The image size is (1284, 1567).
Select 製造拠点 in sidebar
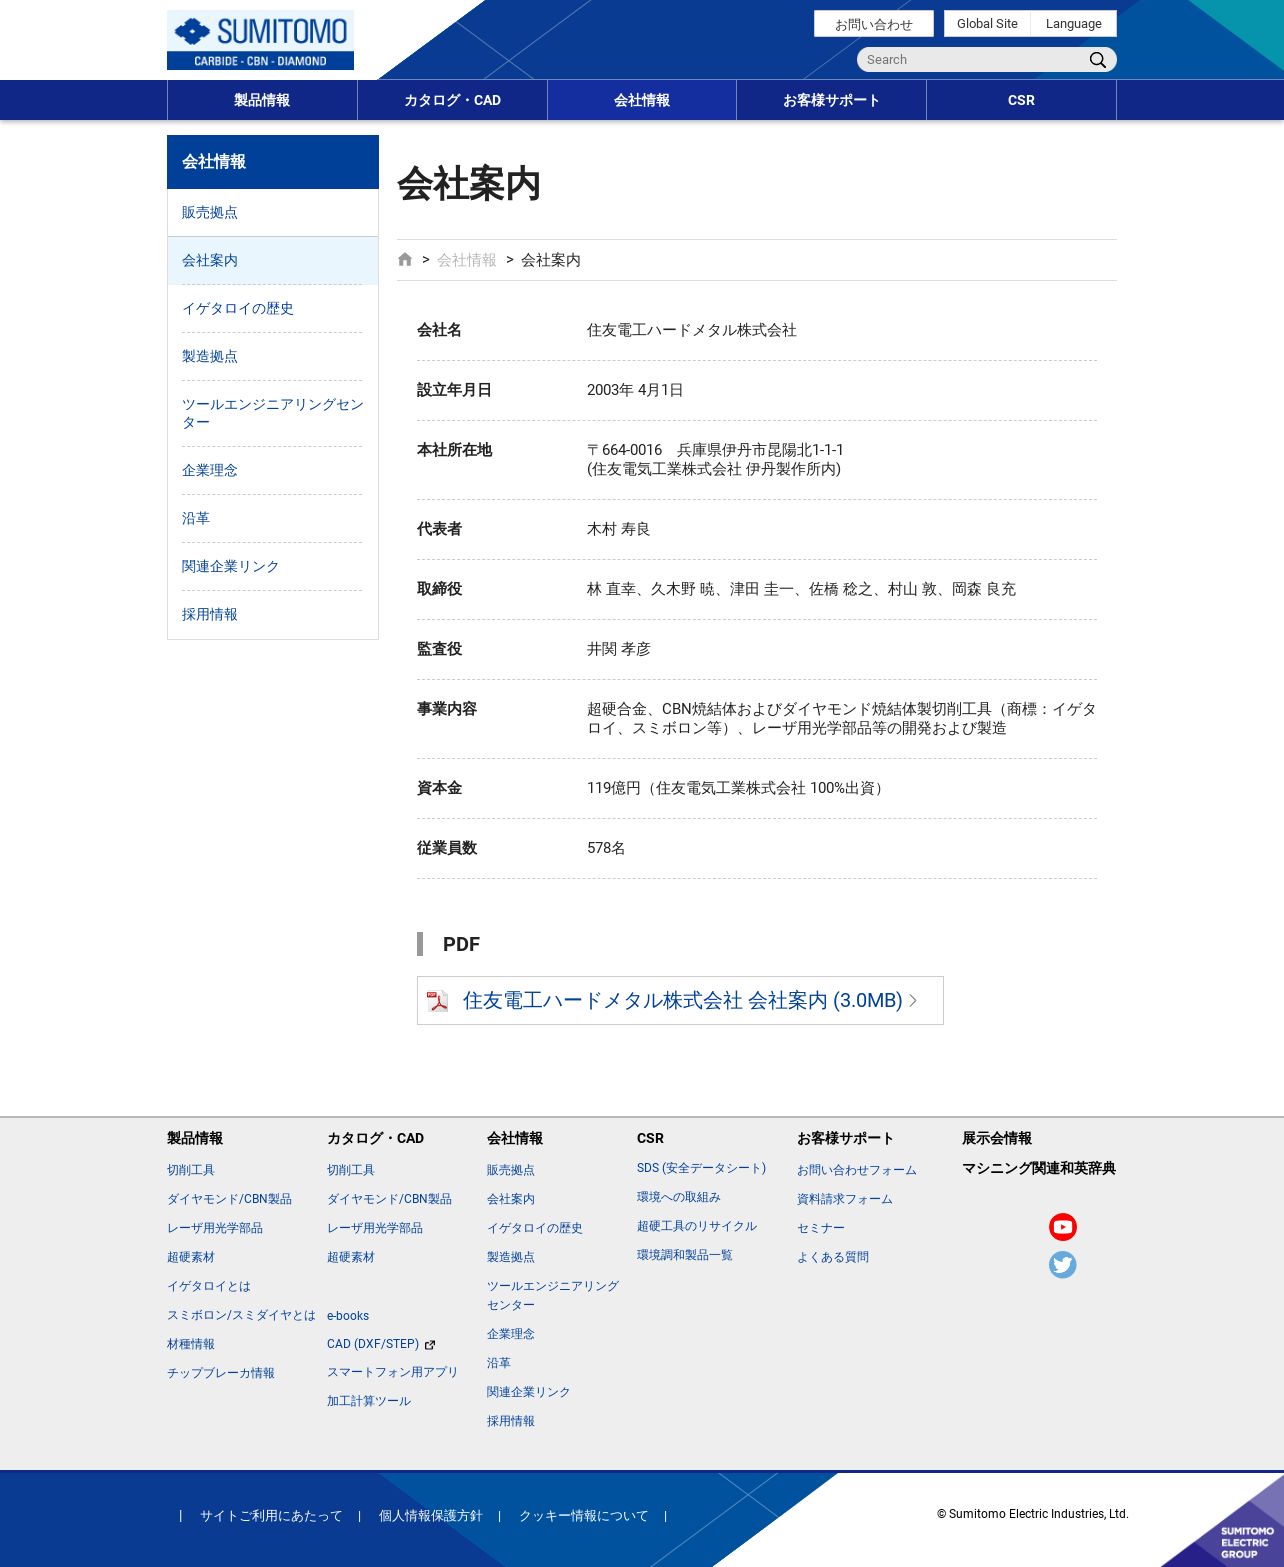pos(273,357)
